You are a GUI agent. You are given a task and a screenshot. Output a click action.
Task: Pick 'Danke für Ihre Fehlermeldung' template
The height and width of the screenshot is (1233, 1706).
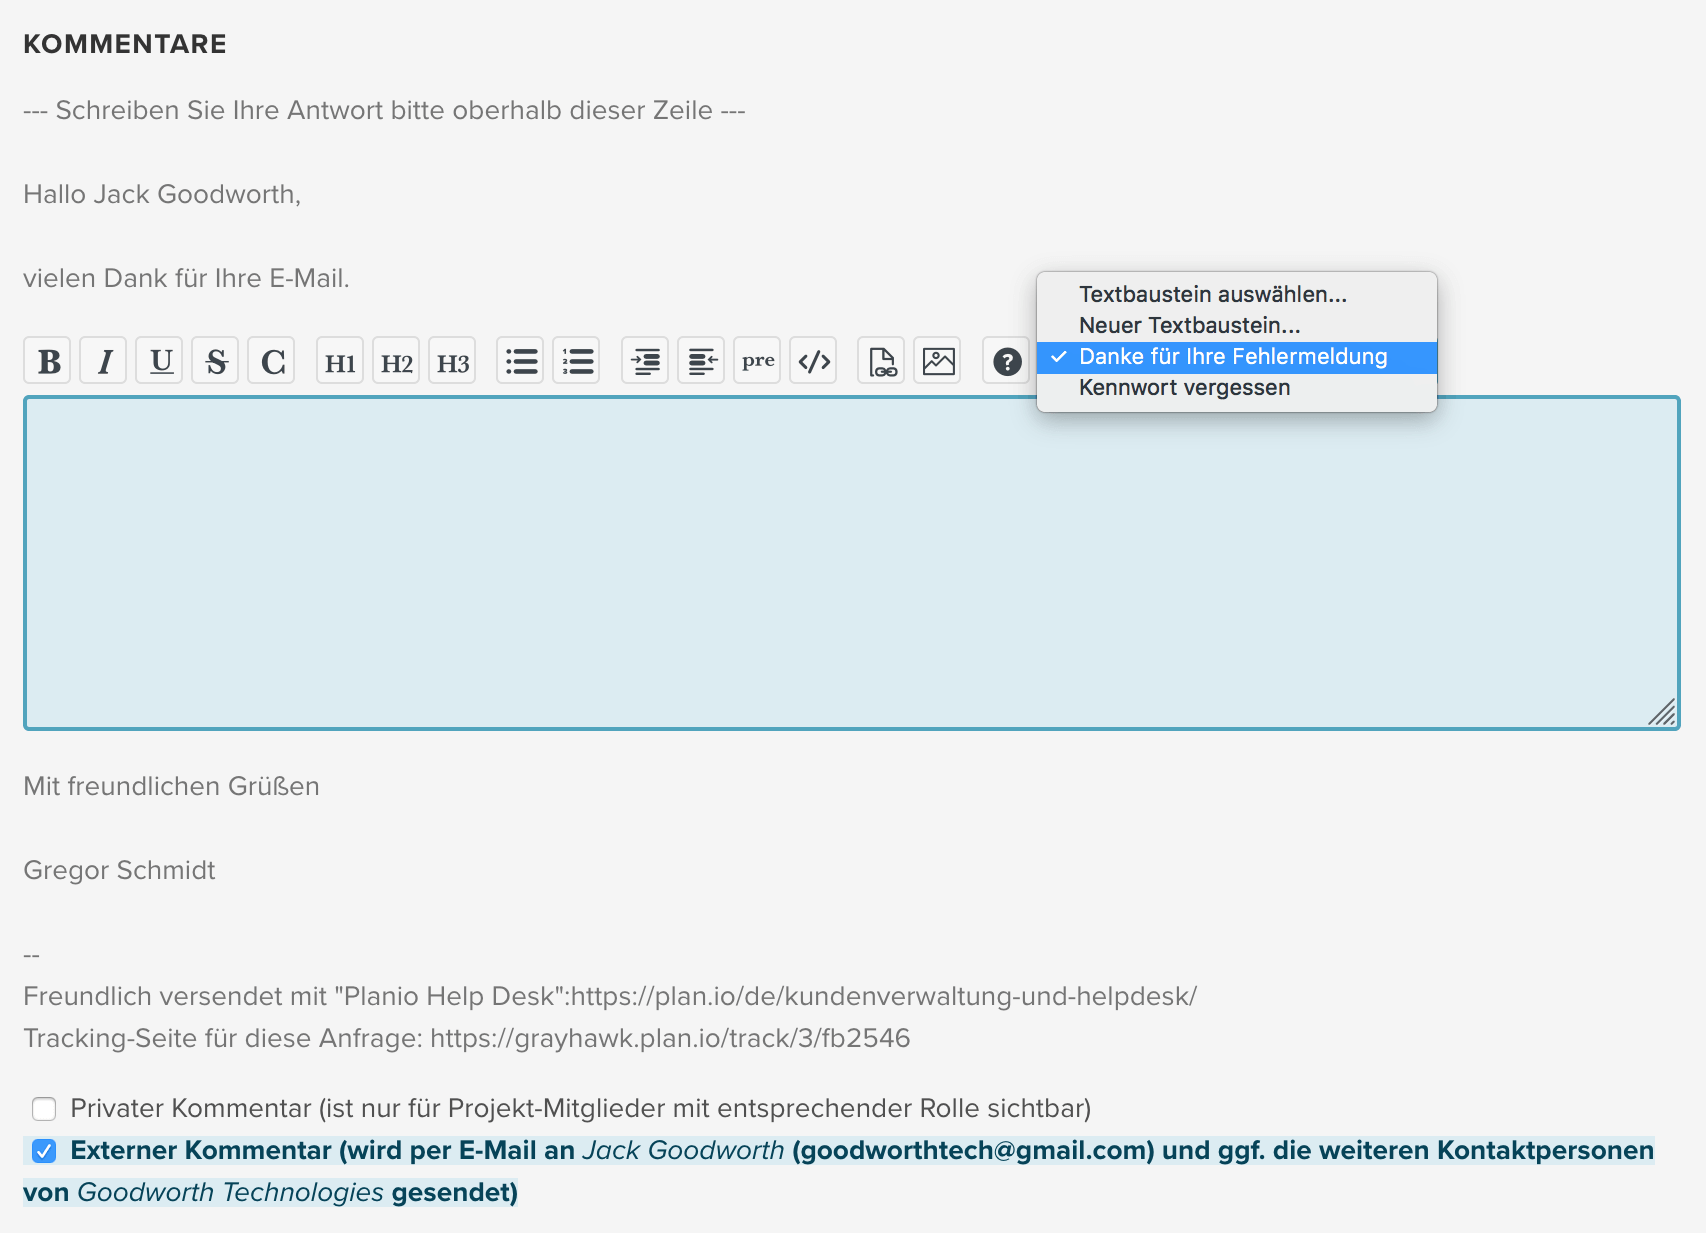(x=1237, y=357)
